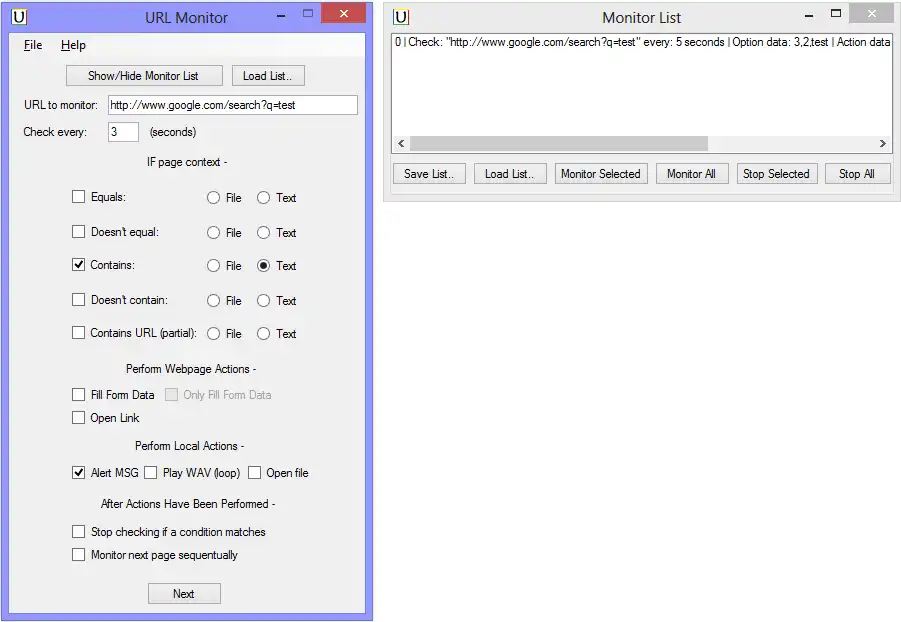Minimize the Monitor List window

coord(809,16)
